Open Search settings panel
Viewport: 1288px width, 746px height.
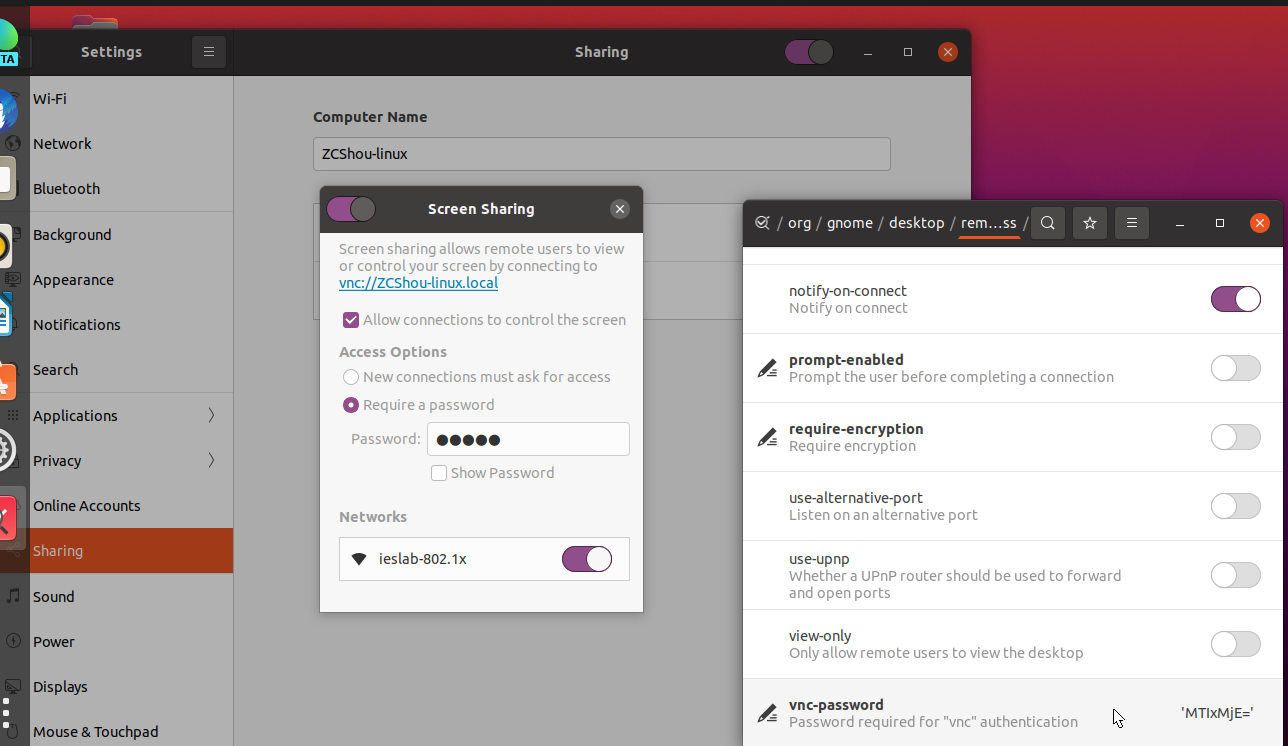click(x=117, y=370)
